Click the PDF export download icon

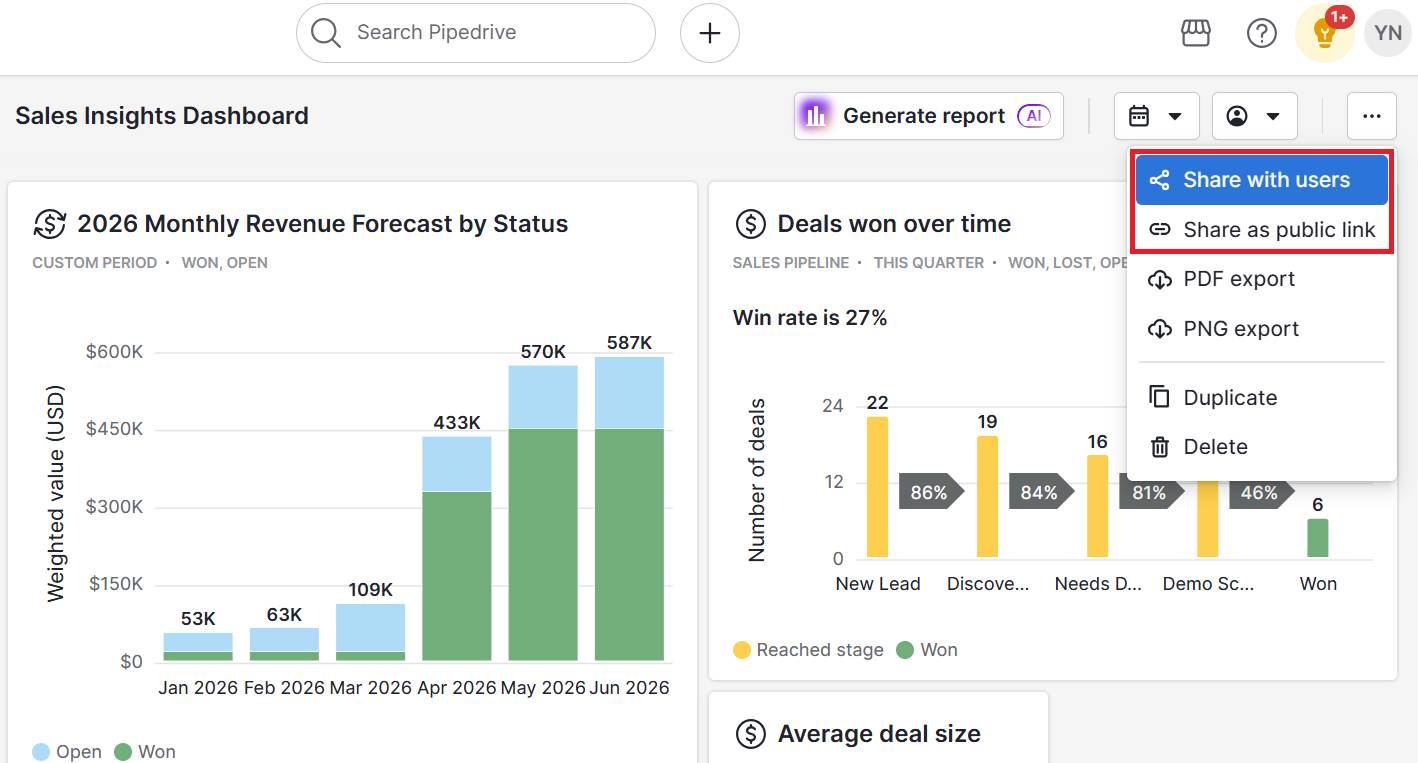[1159, 279]
